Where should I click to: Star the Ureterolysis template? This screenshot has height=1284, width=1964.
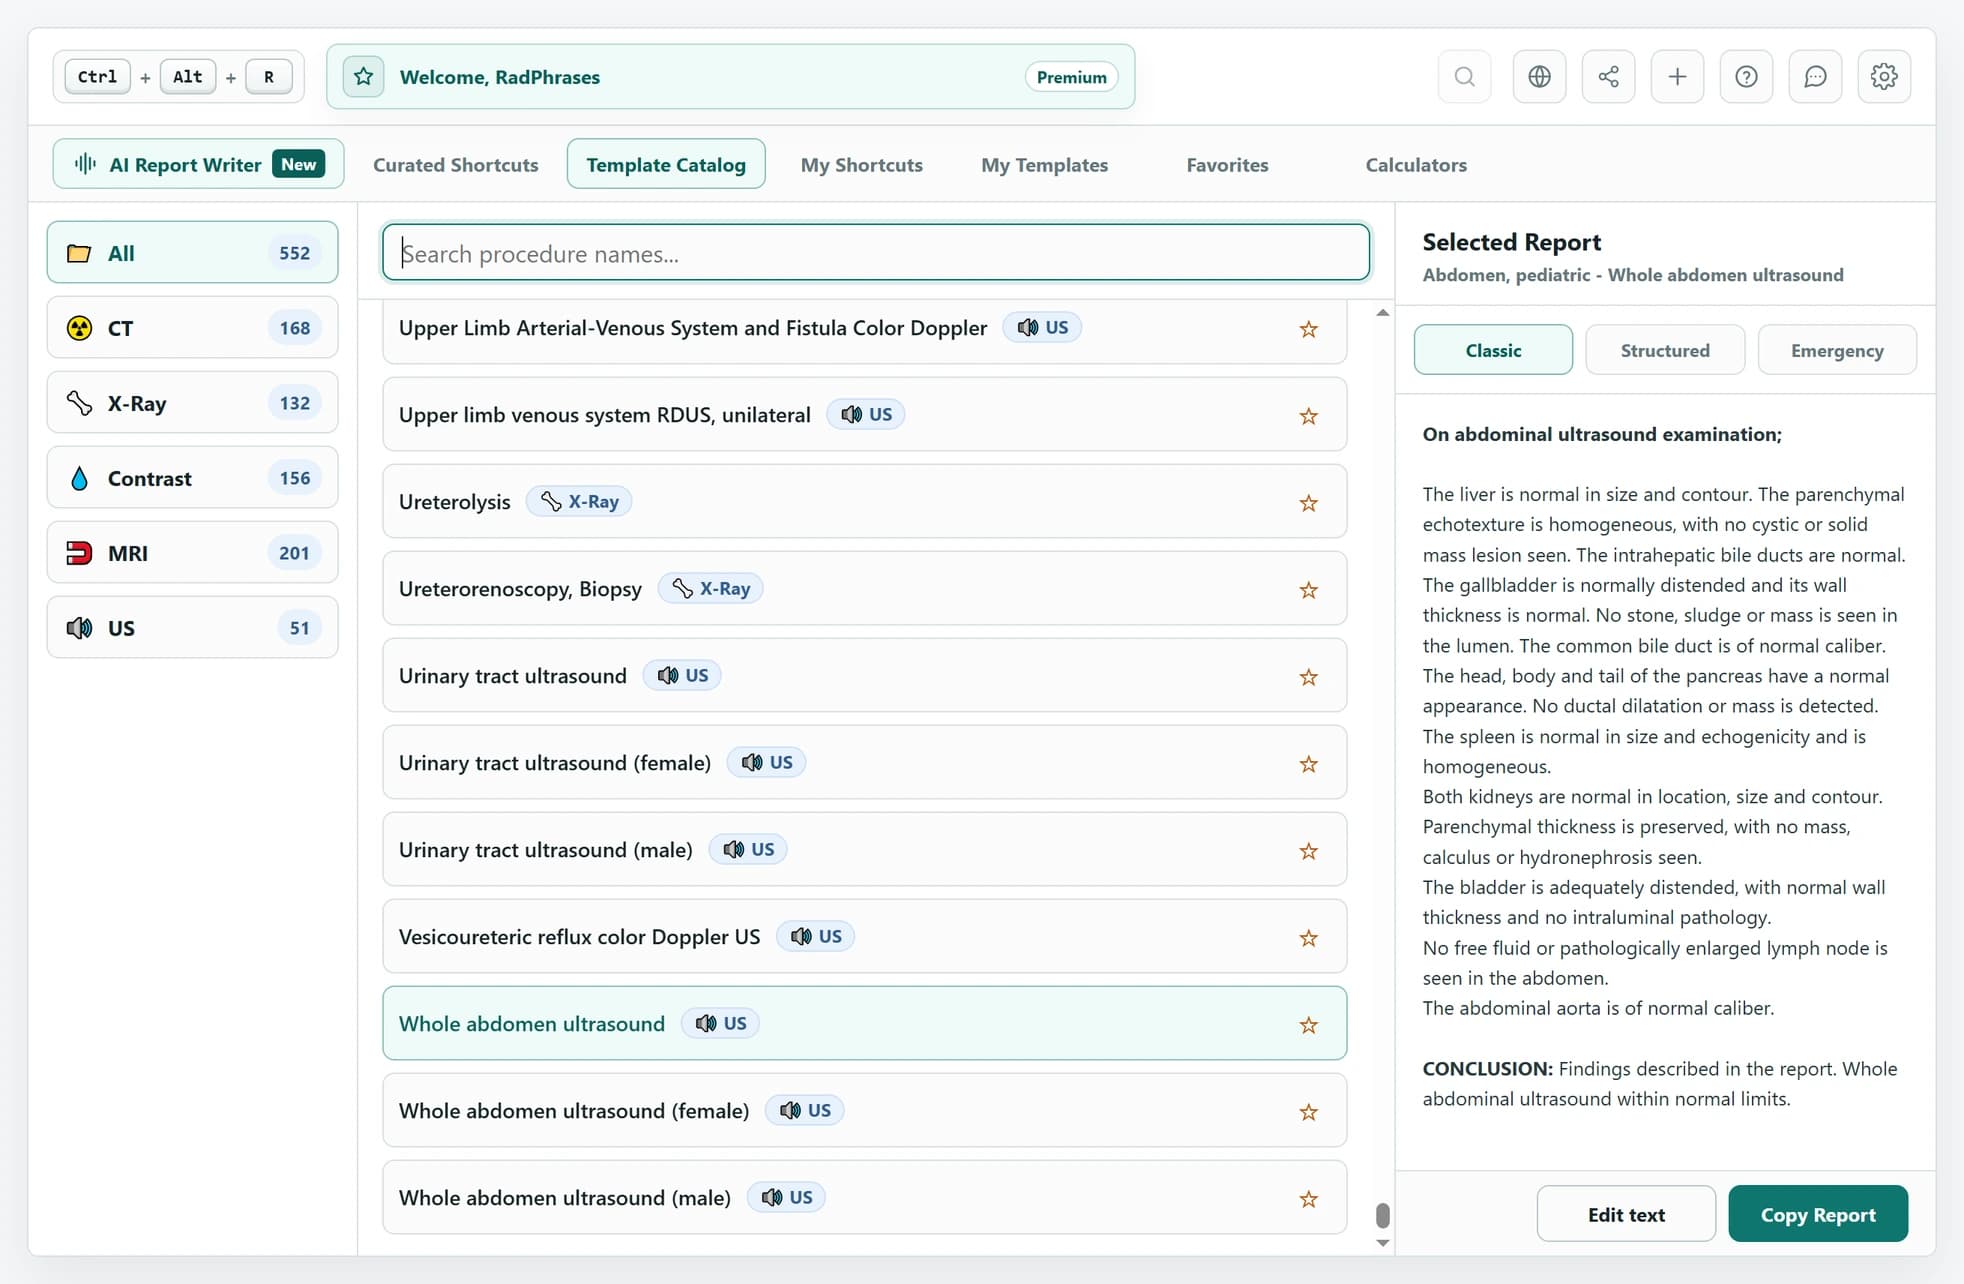coord(1308,503)
